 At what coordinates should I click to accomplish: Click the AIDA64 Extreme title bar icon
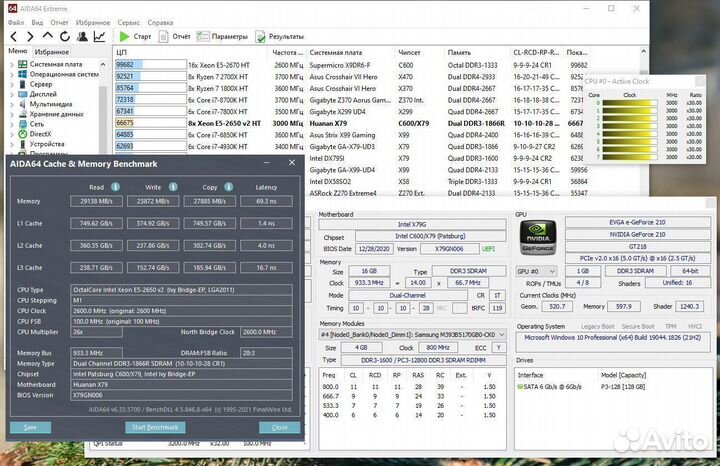tap(12, 8)
